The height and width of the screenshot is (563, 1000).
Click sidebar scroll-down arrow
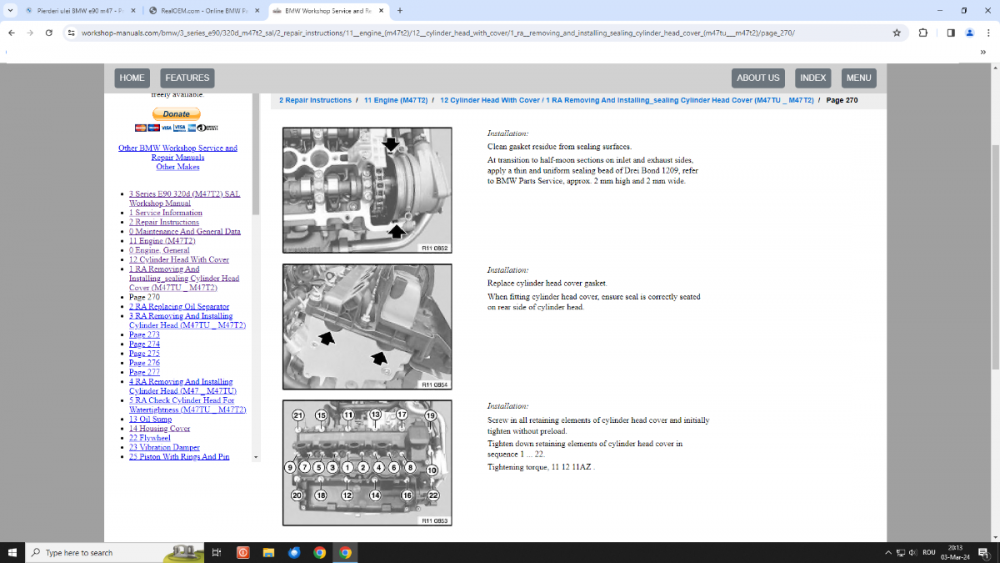coord(256,457)
